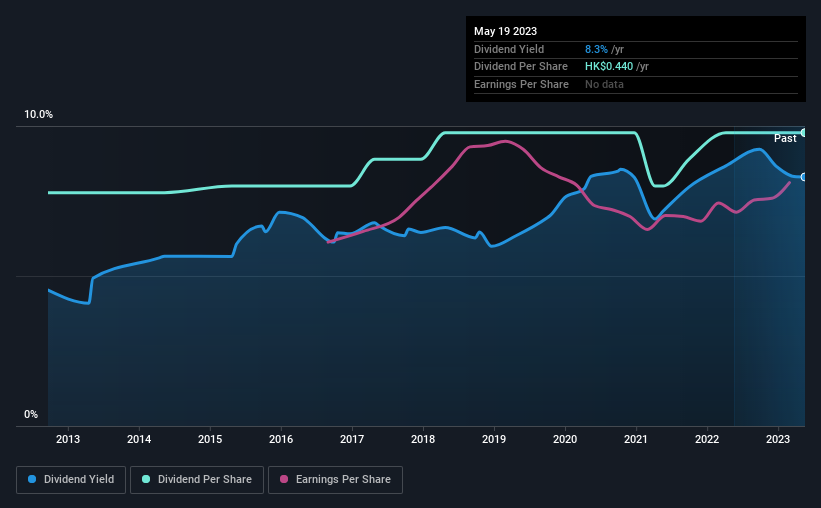
Task: Click the May 19 2023 tooltip date
Action: pyautogui.click(x=505, y=31)
